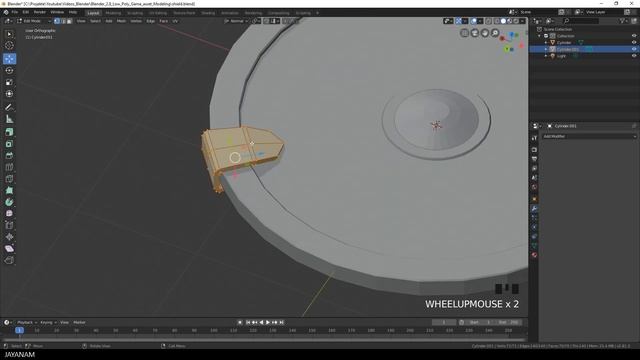Activate the Rotate tool
This screenshot has height=360, width=640.
pyautogui.click(x=9, y=71)
